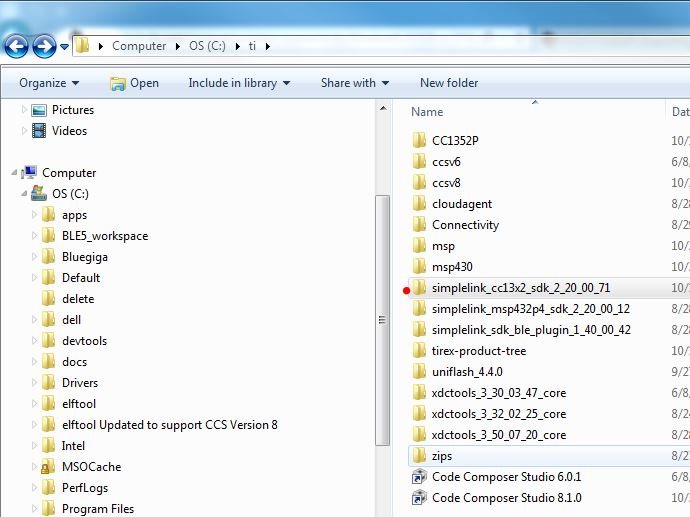
Task: Click the uniflash_4.4.0 folder icon
Action: pos(419,372)
